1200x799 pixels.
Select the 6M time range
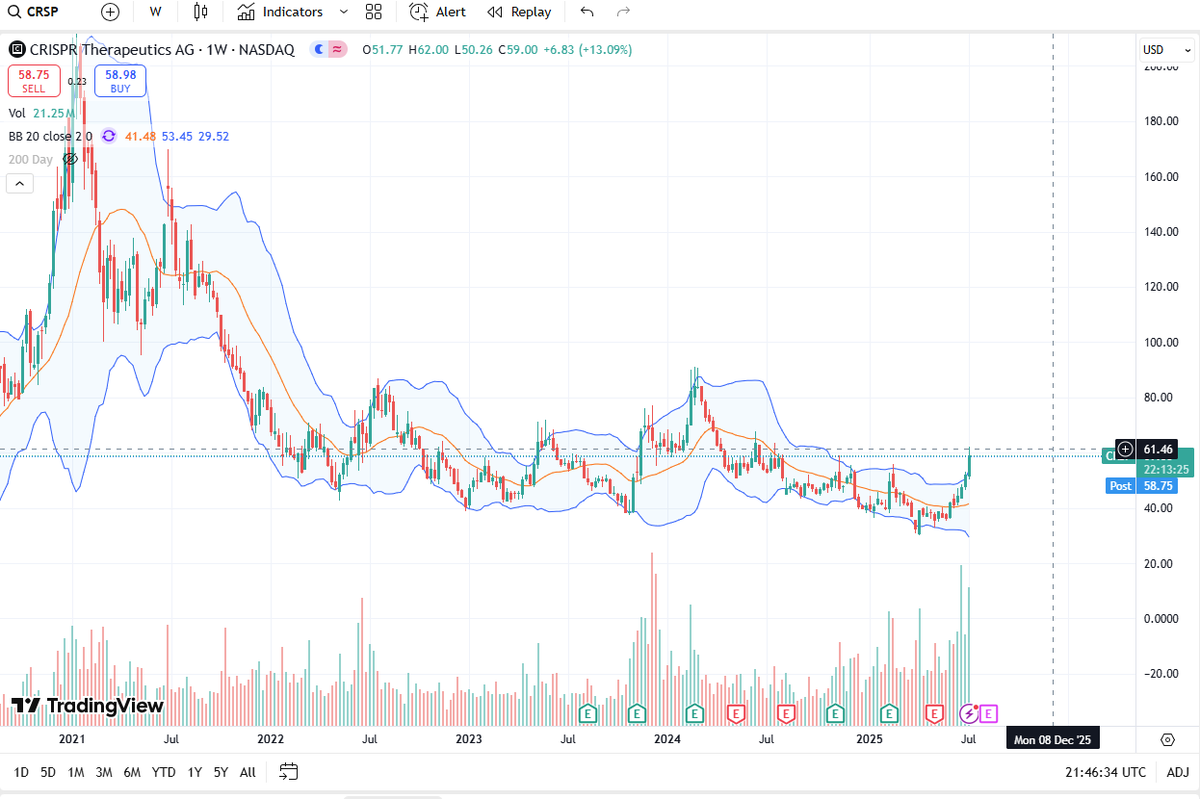(x=132, y=772)
